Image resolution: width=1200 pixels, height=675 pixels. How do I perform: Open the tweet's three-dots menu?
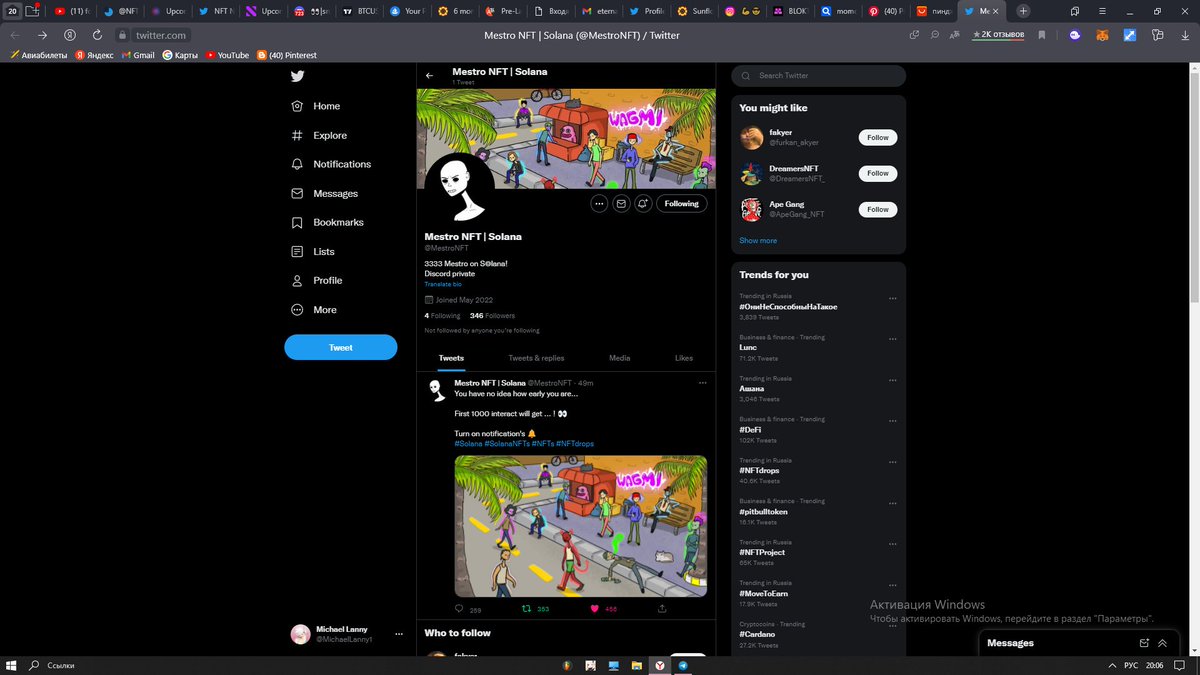(x=702, y=383)
